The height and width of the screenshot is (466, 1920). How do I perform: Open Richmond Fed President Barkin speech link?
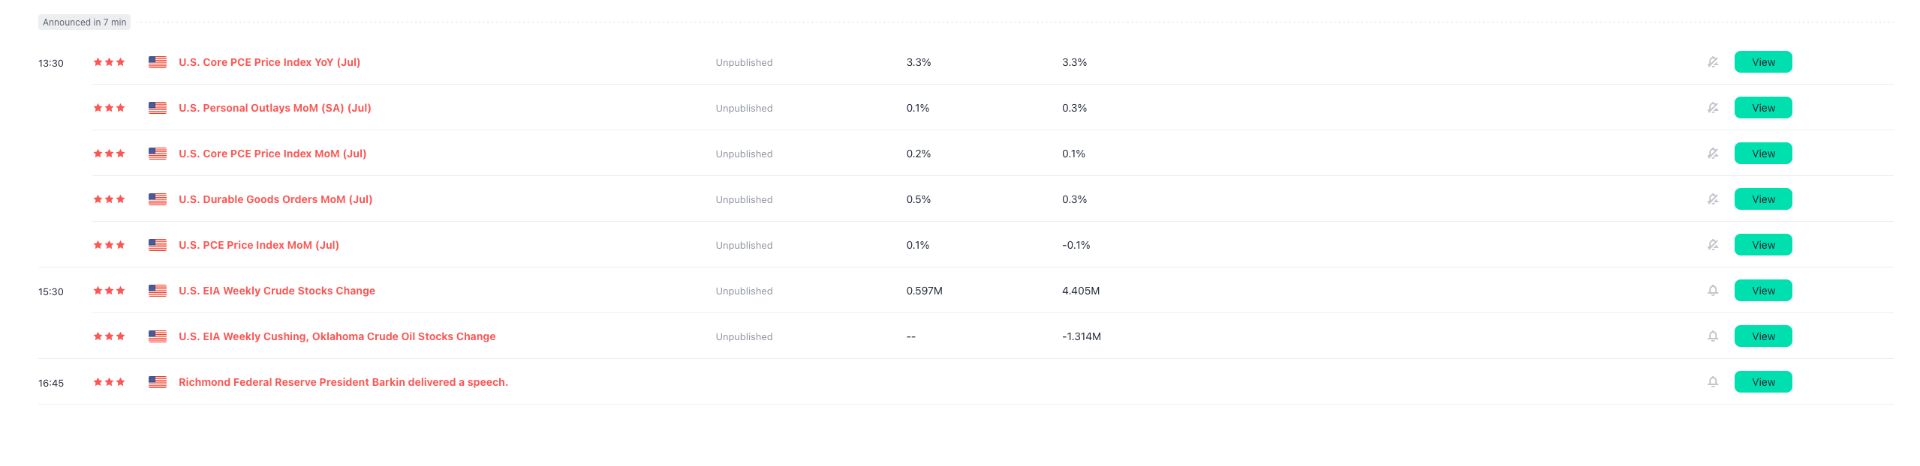(x=343, y=382)
